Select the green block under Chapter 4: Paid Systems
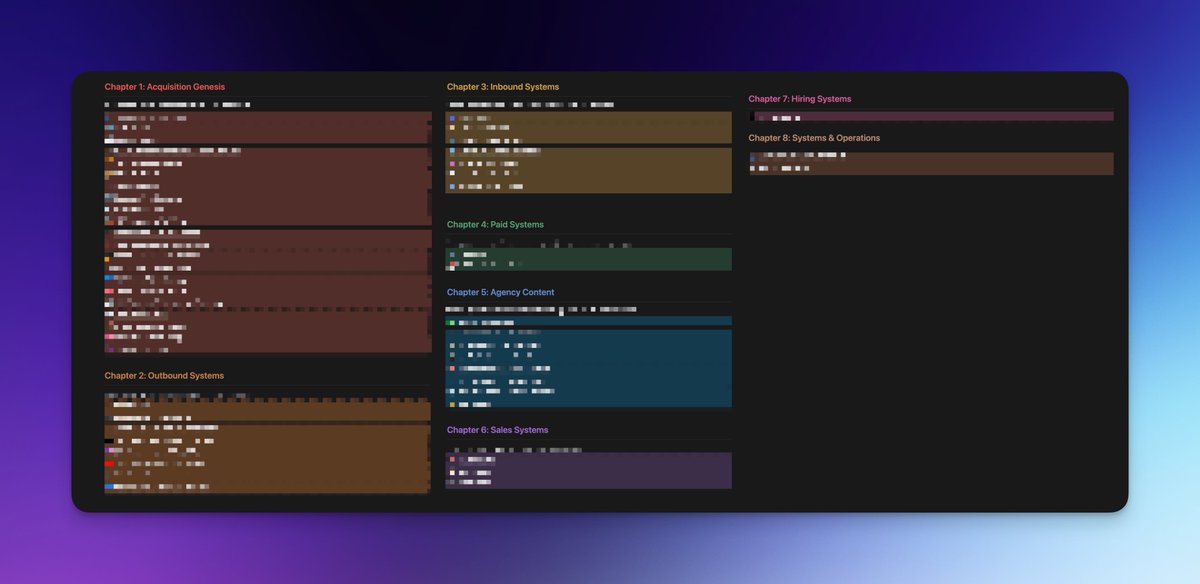This screenshot has height=584, width=1200. pos(588,259)
